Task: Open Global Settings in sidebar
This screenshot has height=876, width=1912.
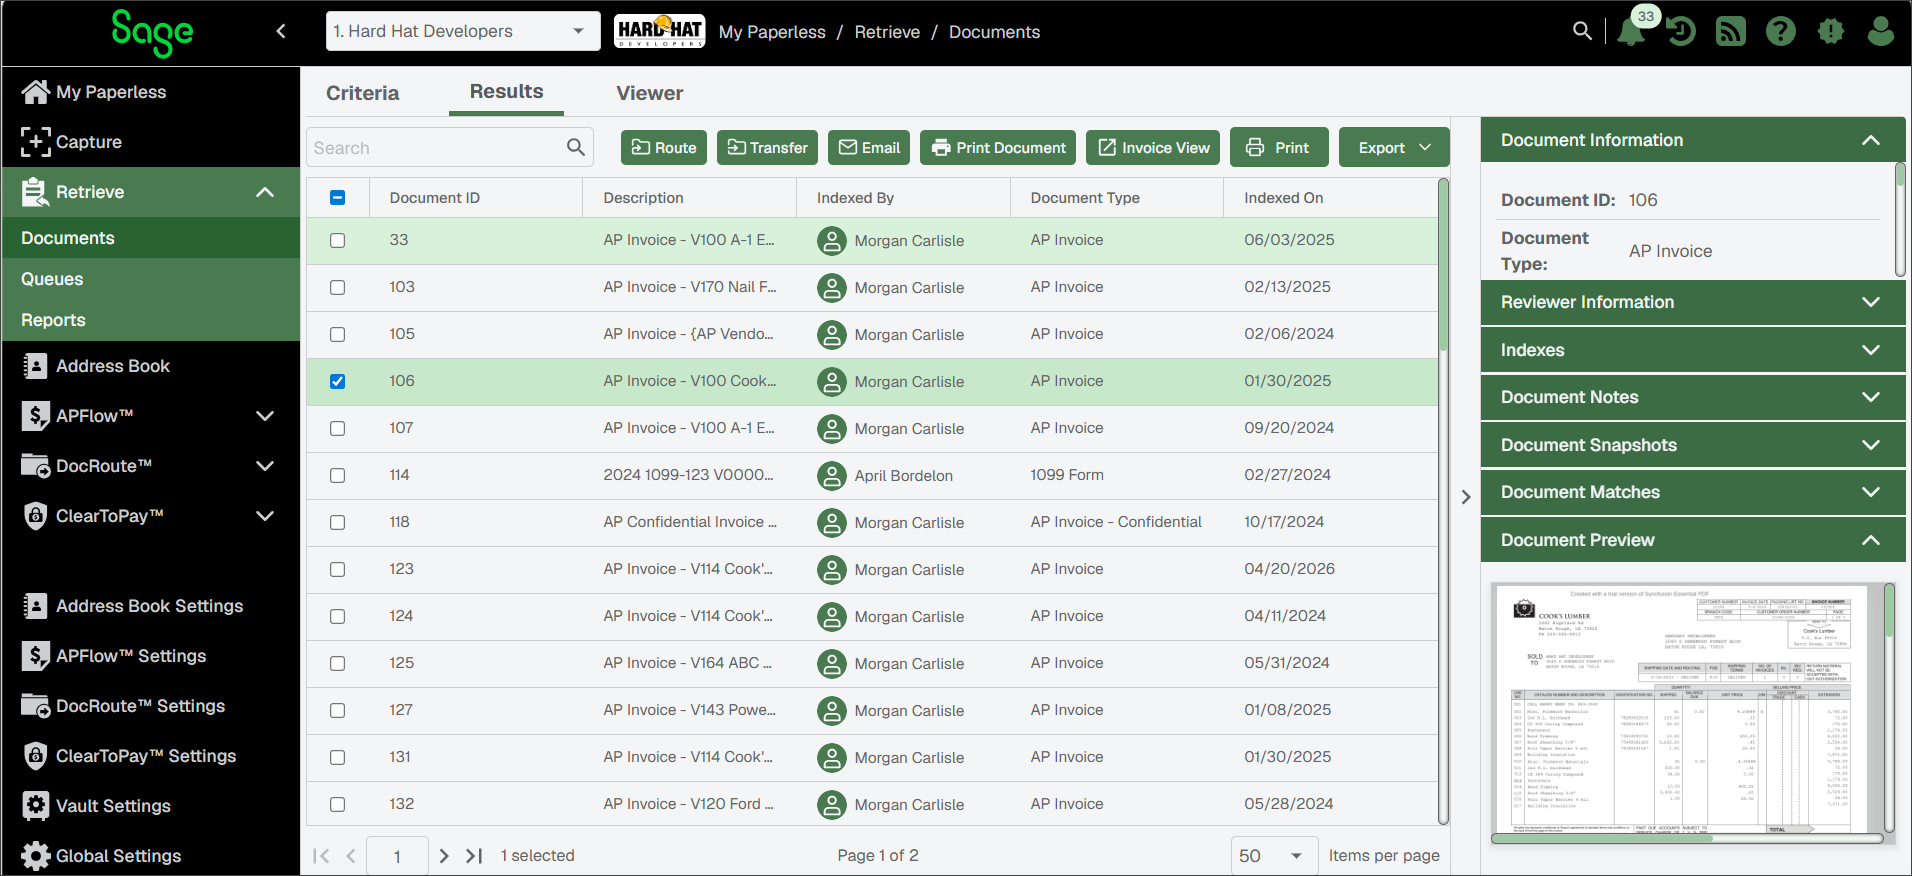Action: pyautogui.click(x=150, y=856)
